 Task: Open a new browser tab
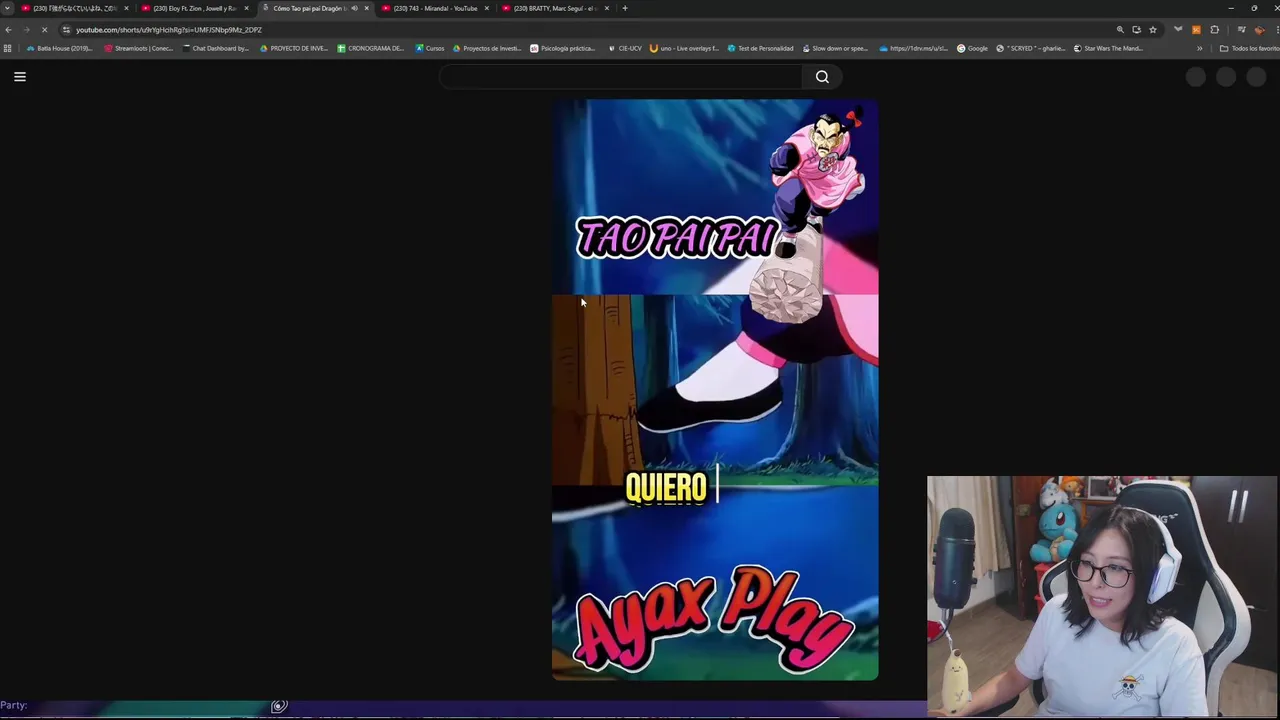pyautogui.click(x=625, y=8)
